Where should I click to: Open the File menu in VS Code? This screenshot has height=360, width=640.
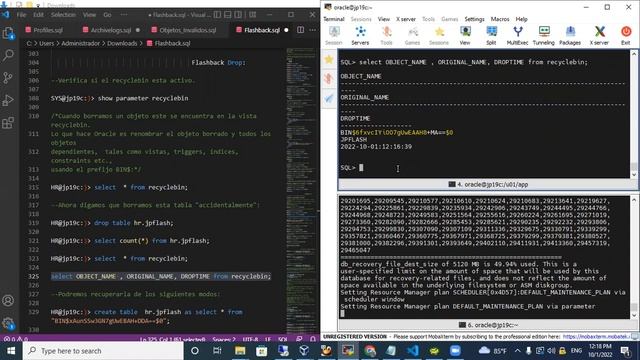[x=21, y=15]
